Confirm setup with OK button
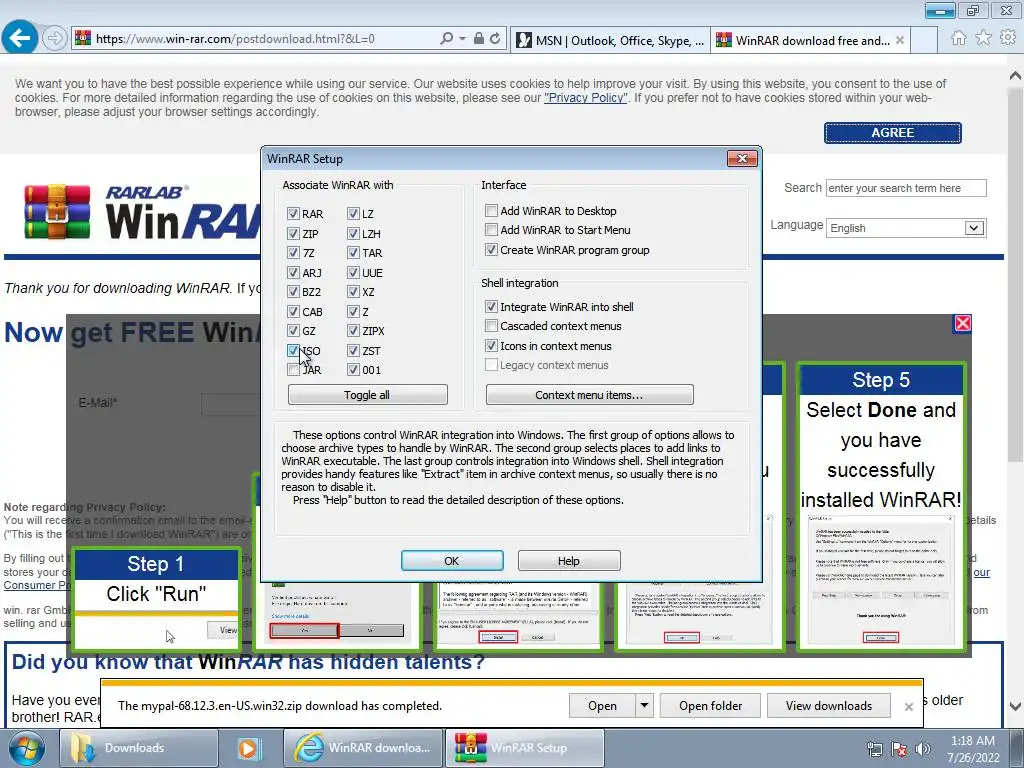 pyautogui.click(x=452, y=560)
